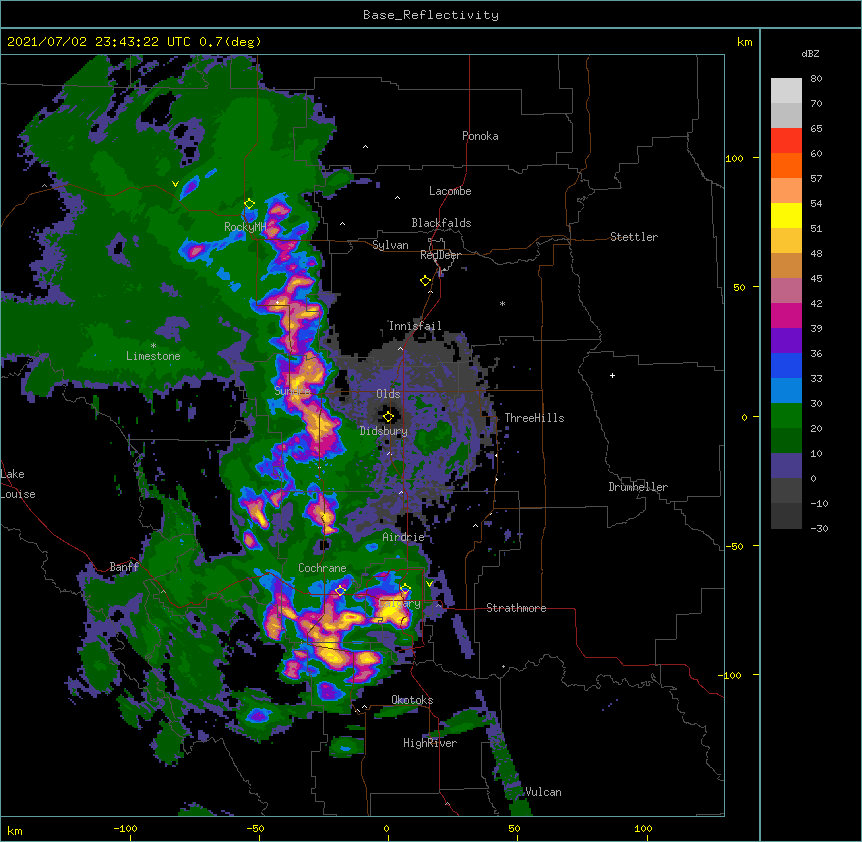
Task: Click the Ponoka city label
Action: [480, 136]
